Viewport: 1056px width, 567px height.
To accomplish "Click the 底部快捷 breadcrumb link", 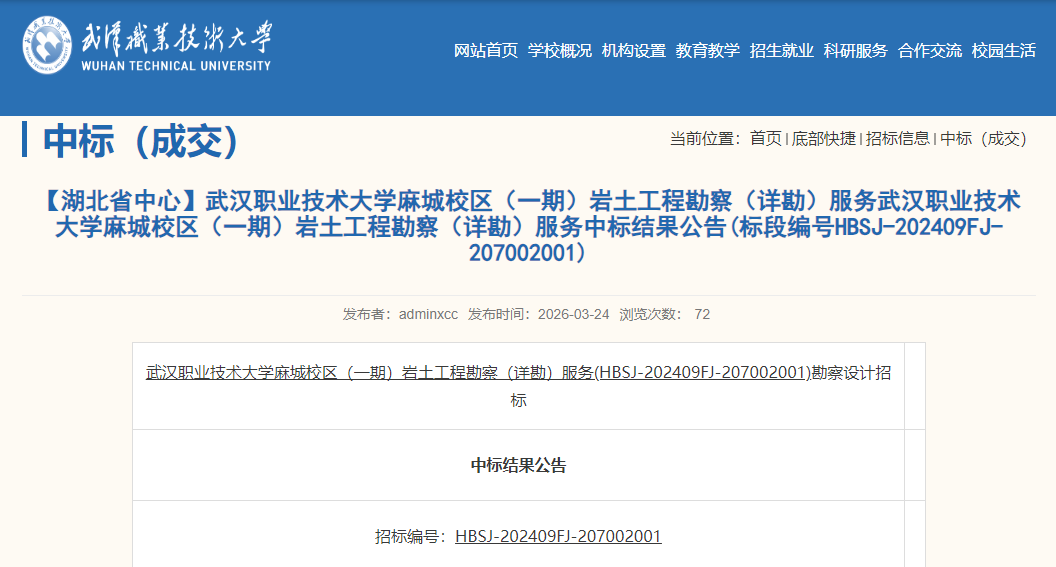I will click(824, 139).
